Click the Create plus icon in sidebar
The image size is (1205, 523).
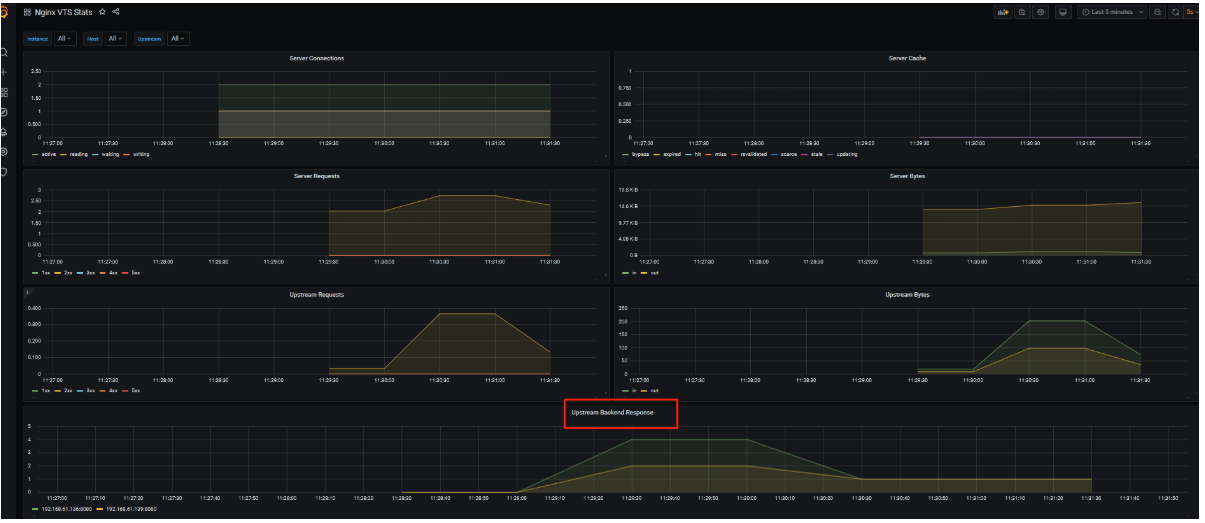[x=4, y=72]
